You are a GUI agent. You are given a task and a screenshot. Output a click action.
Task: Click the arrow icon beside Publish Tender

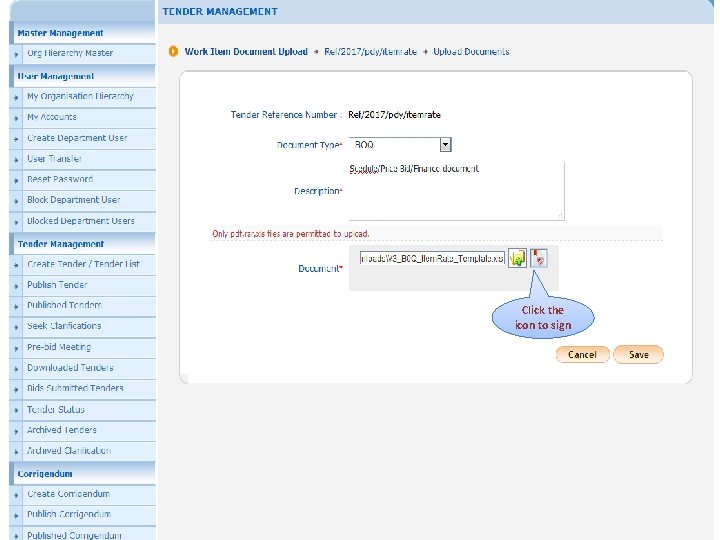[x=16, y=286]
